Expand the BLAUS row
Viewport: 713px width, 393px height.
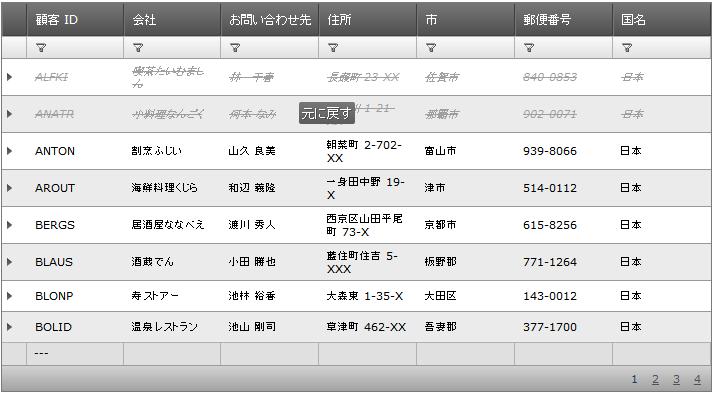pyautogui.click(x=10, y=262)
